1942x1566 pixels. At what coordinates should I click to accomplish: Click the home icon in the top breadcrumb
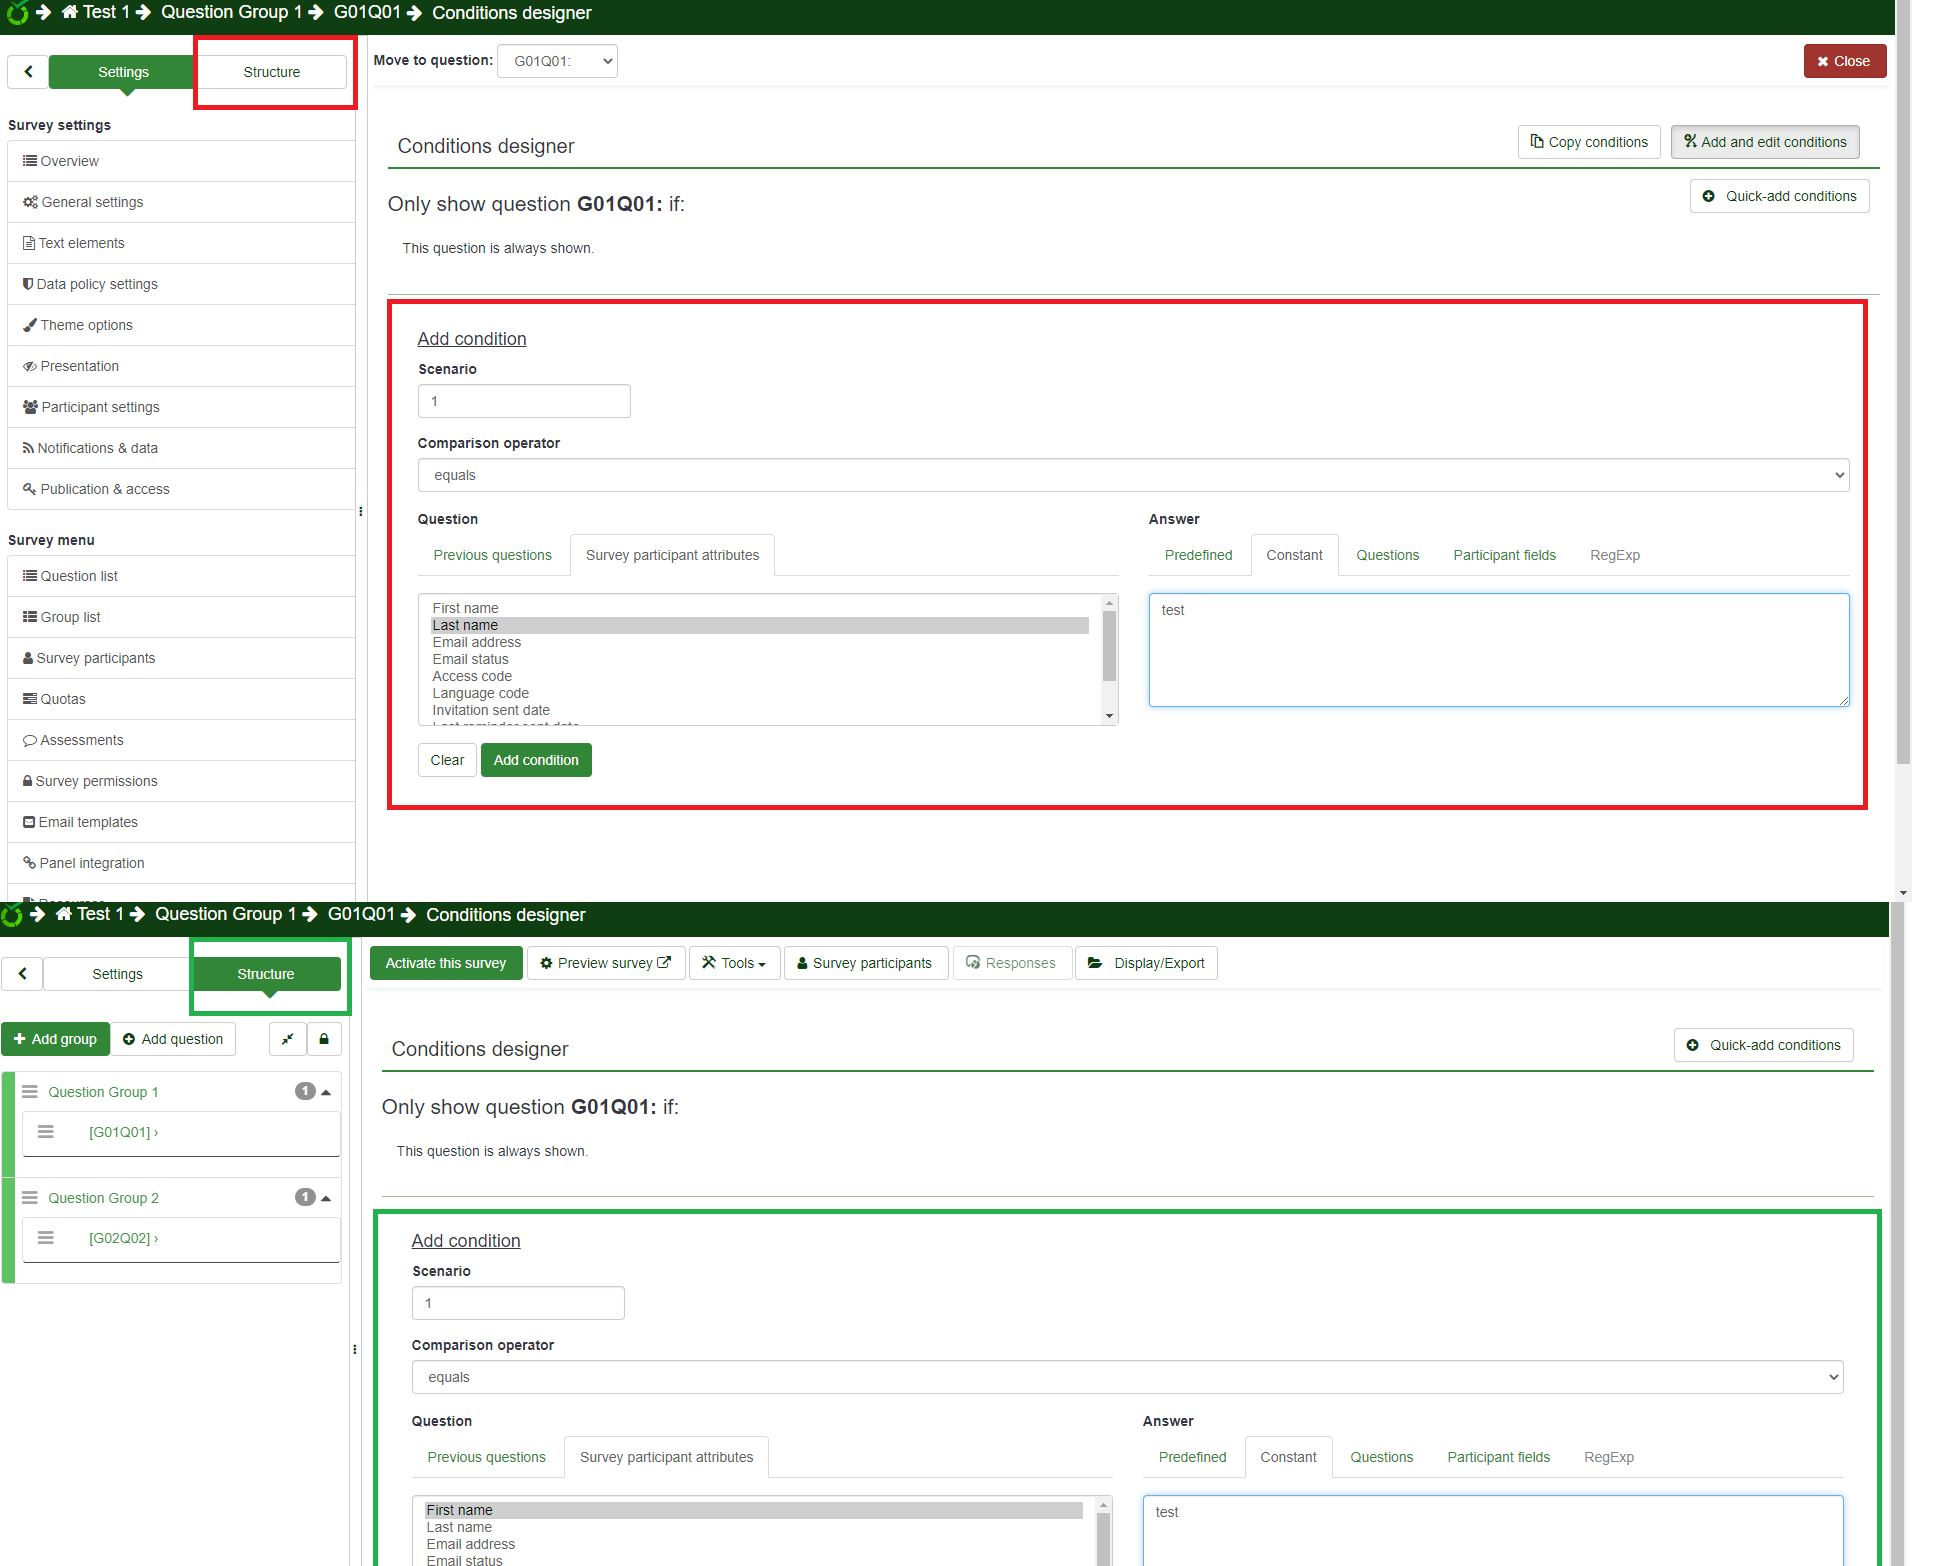pos(70,12)
